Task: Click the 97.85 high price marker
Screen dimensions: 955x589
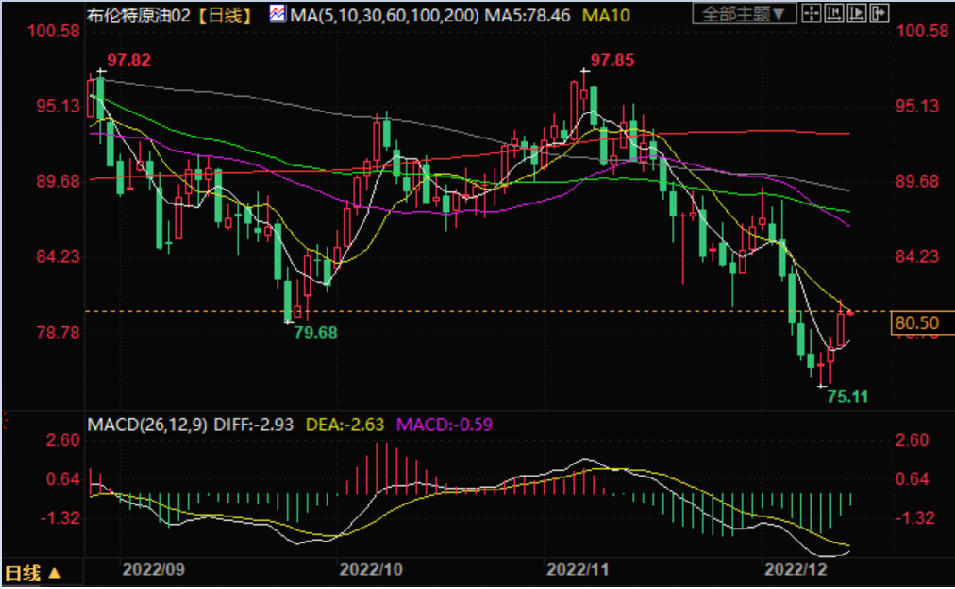Action: 612,61
